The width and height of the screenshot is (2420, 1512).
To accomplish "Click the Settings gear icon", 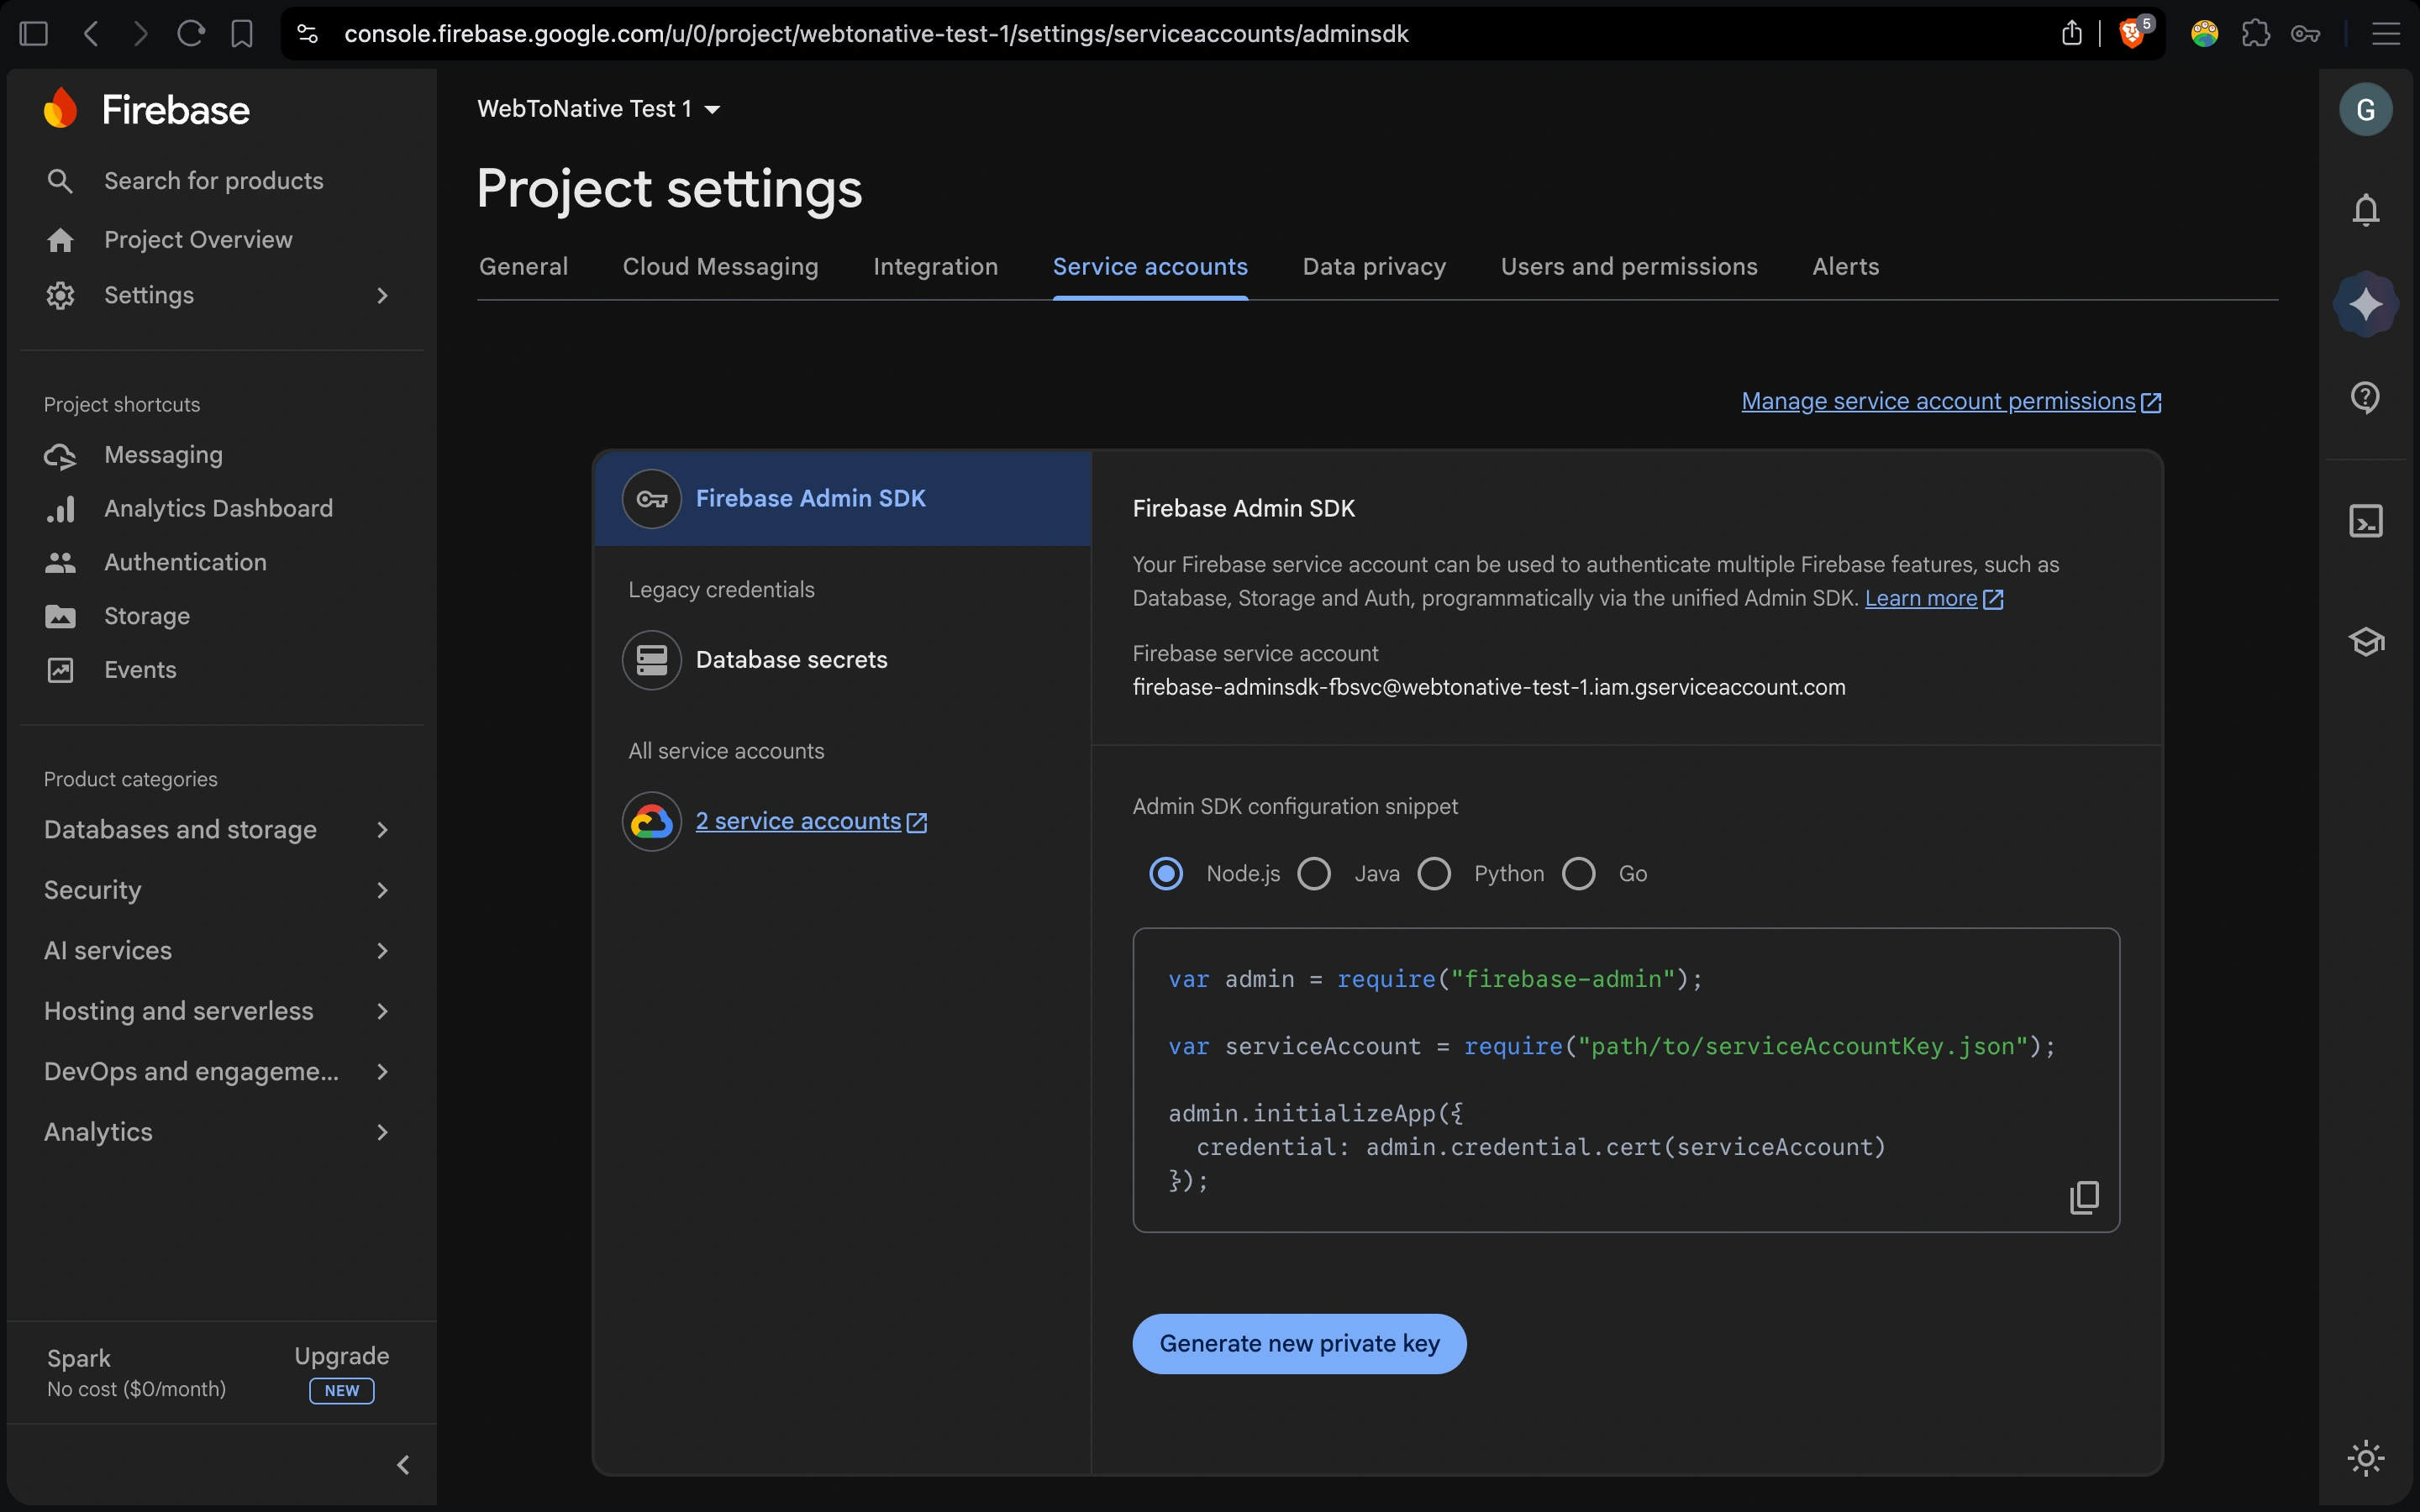I will point(60,295).
